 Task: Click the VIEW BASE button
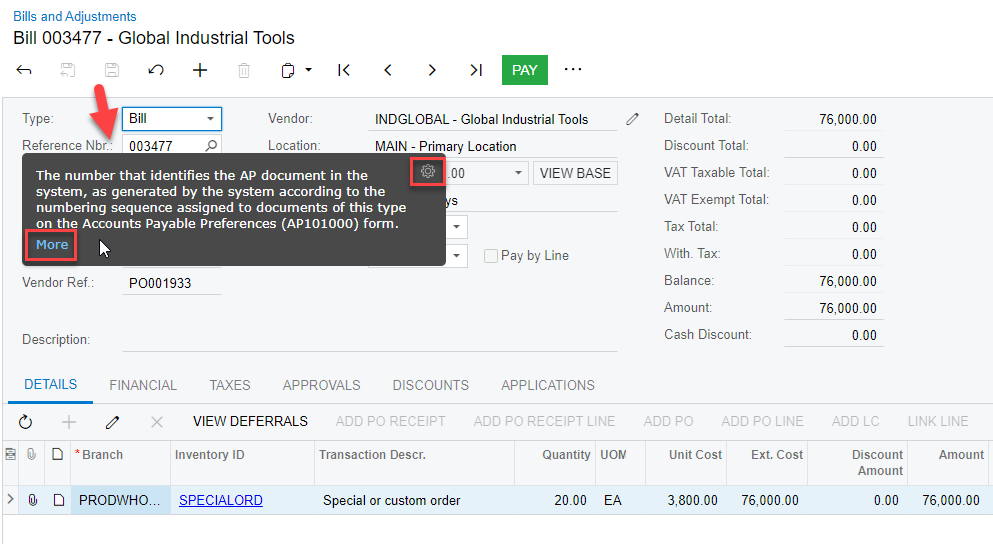pyautogui.click(x=575, y=173)
